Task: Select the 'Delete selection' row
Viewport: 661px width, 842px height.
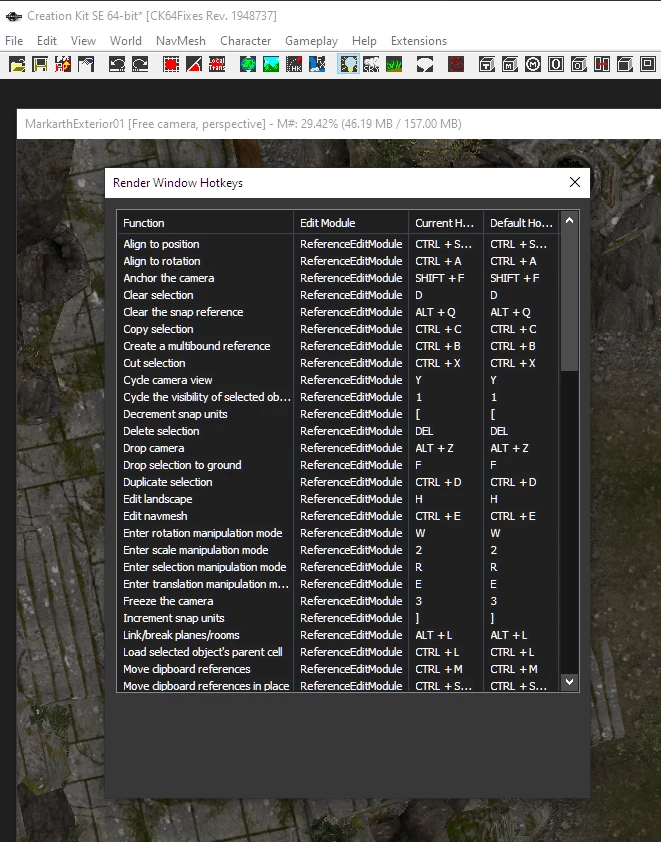Action: pyautogui.click(x=338, y=431)
